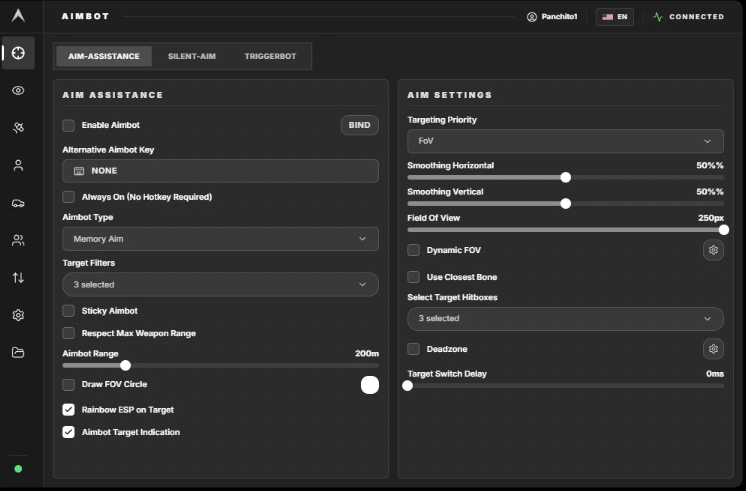
Task: Disable Aimbot Target Indication
Action: coord(69,432)
